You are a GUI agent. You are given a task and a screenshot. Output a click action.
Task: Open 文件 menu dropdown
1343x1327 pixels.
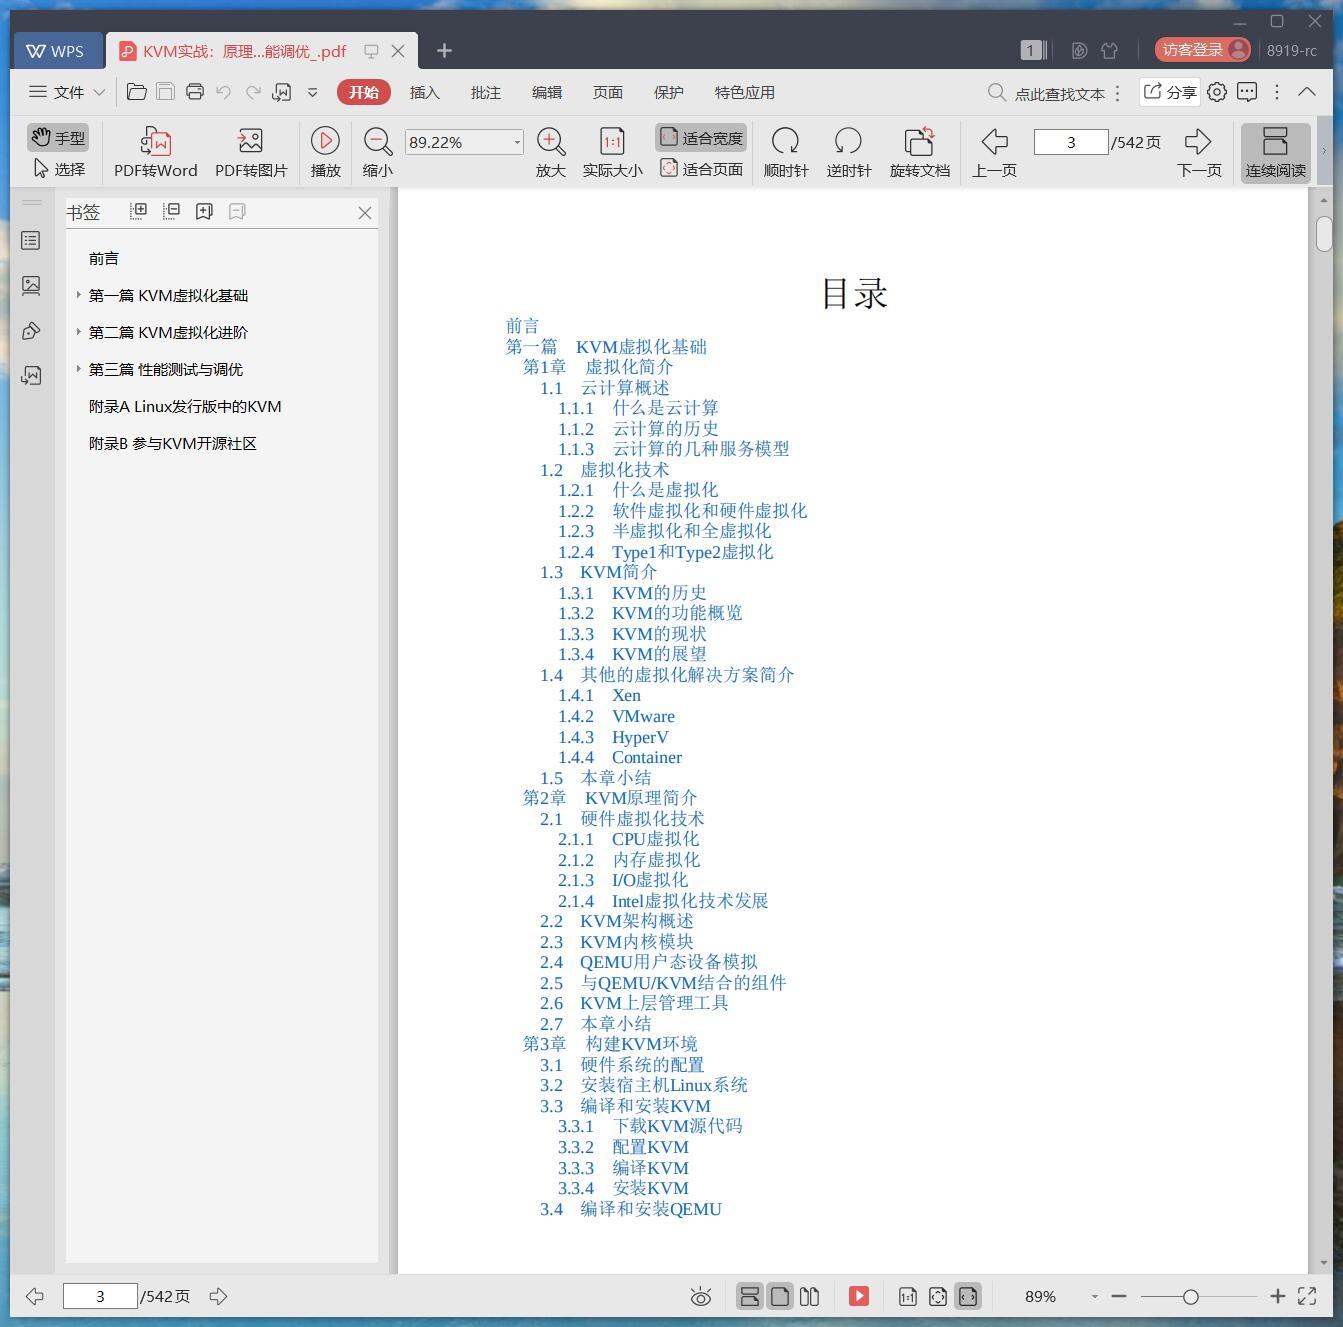pos(67,92)
